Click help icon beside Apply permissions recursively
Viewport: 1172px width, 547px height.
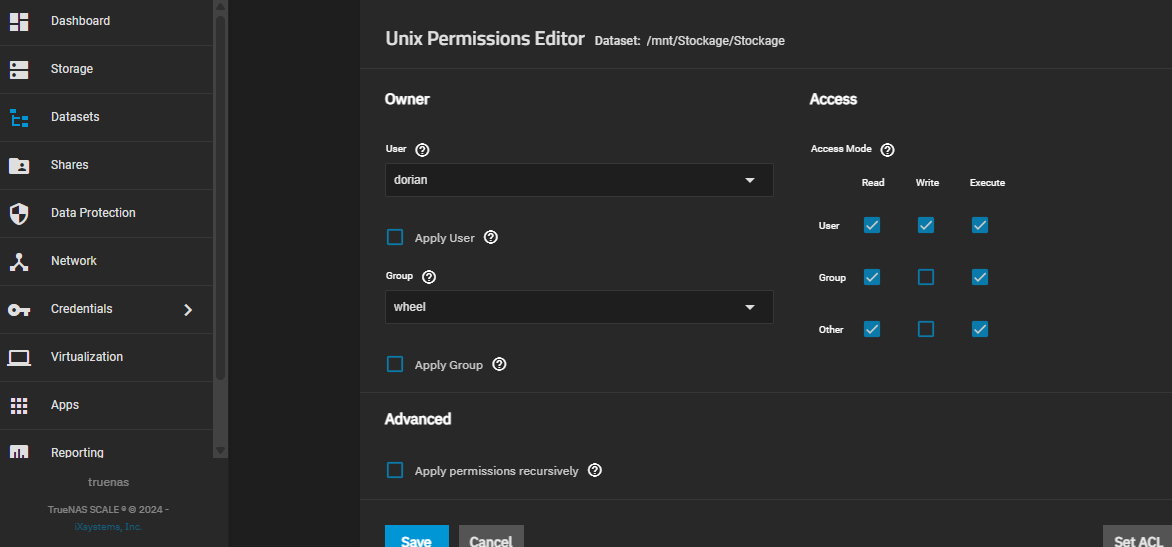pos(595,470)
